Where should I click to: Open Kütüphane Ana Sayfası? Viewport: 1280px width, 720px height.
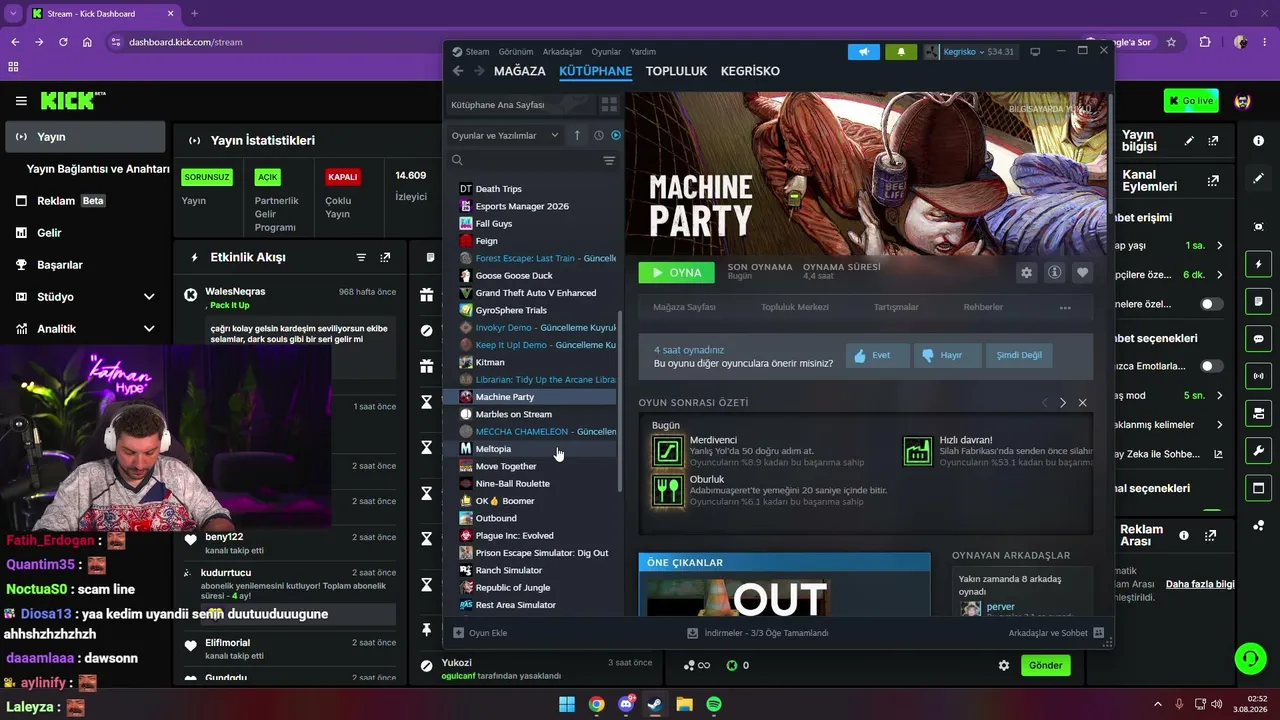(x=520, y=105)
